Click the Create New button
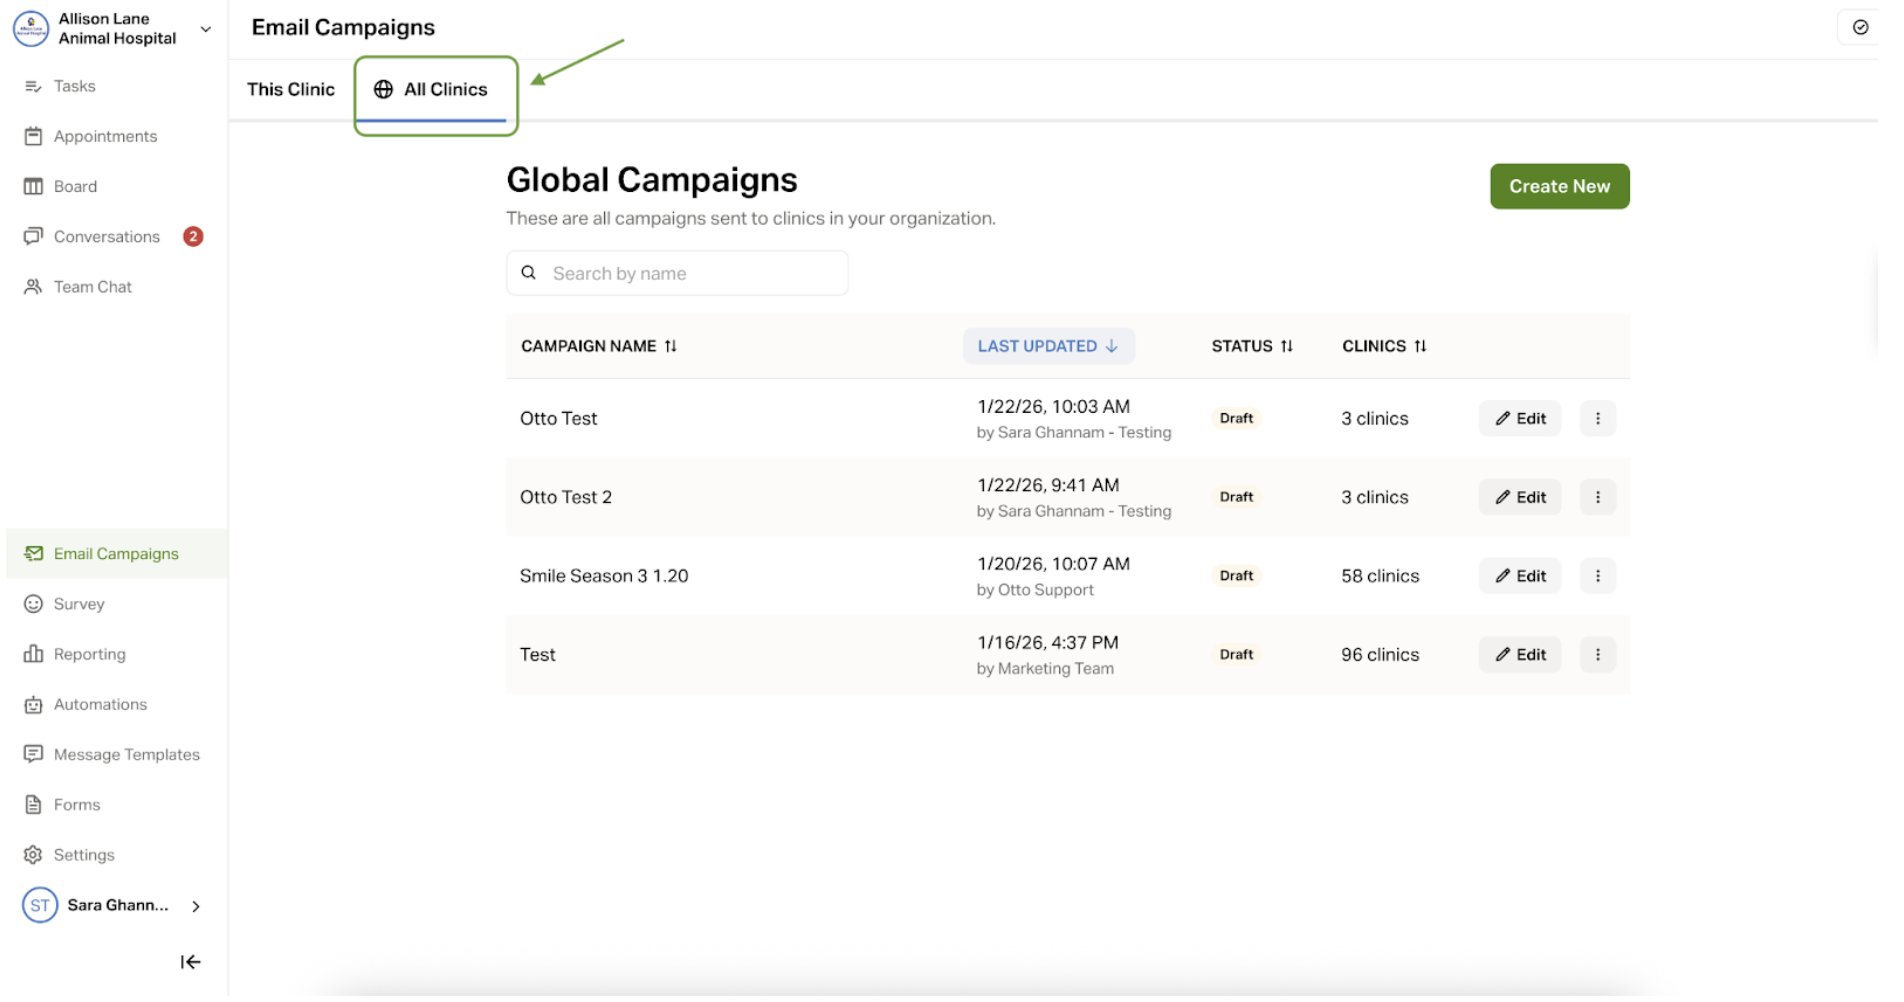The height and width of the screenshot is (1002, 1904). point(1558,187)
